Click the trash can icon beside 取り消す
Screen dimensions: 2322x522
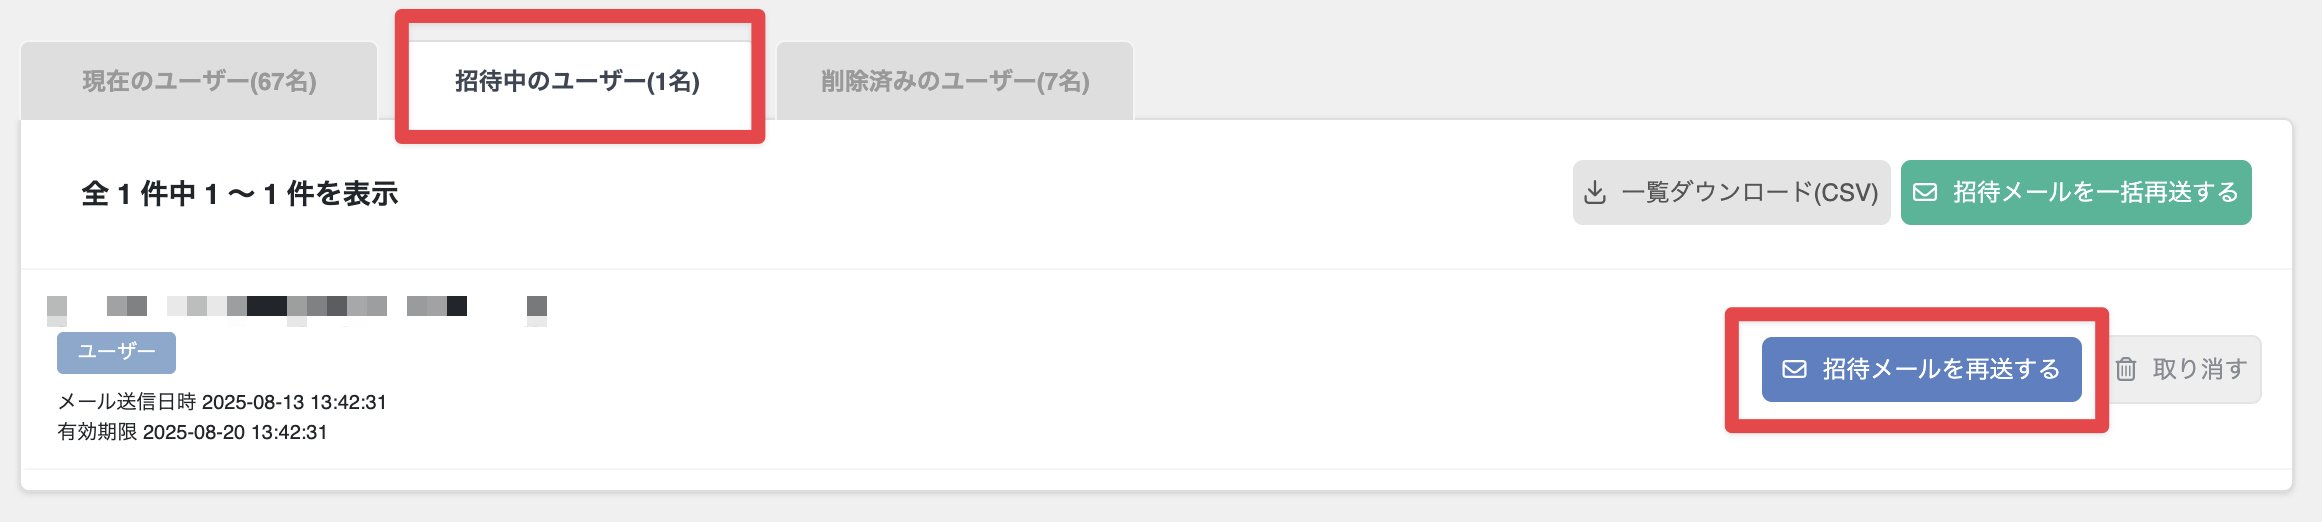tap(2126, 369)
